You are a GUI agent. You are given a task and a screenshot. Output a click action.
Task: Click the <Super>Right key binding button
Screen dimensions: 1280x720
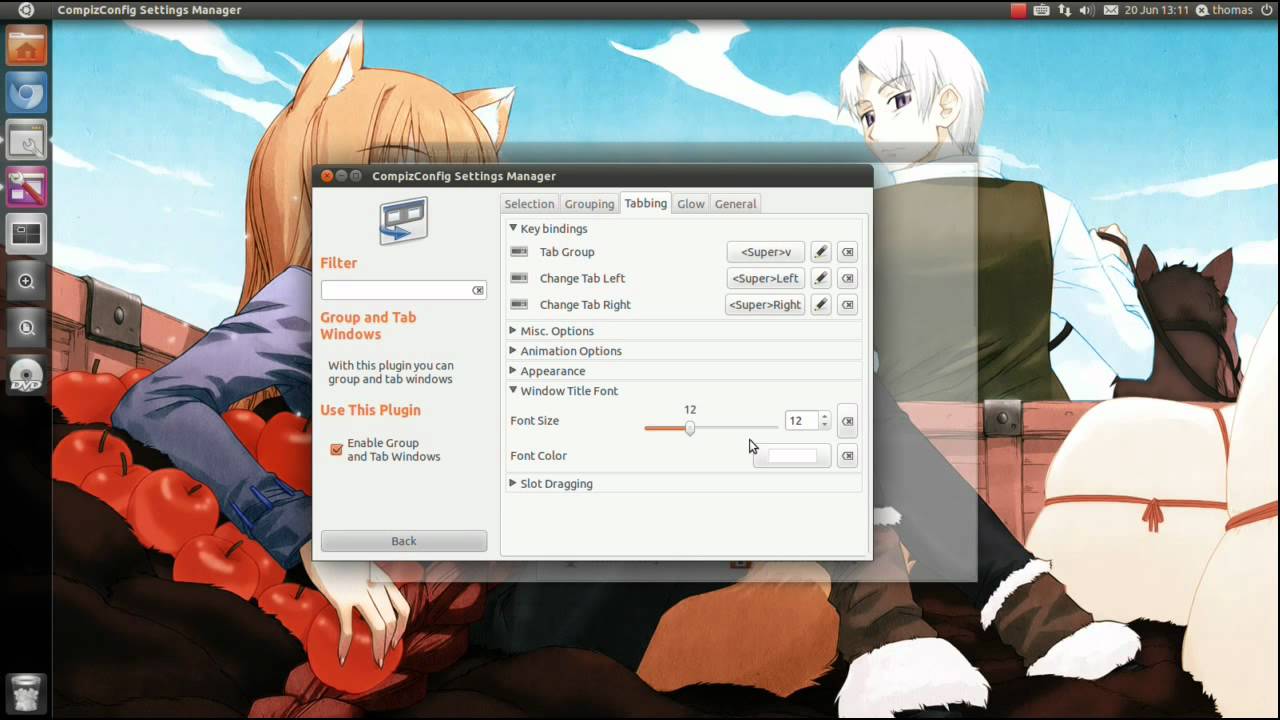[x=765, y=304]
